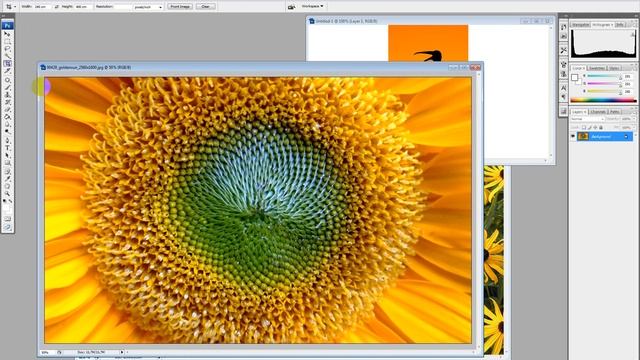Toggle lock image pixels in Layers panel
The width and height of the screenshot is (640, 360).
[590, 127]
